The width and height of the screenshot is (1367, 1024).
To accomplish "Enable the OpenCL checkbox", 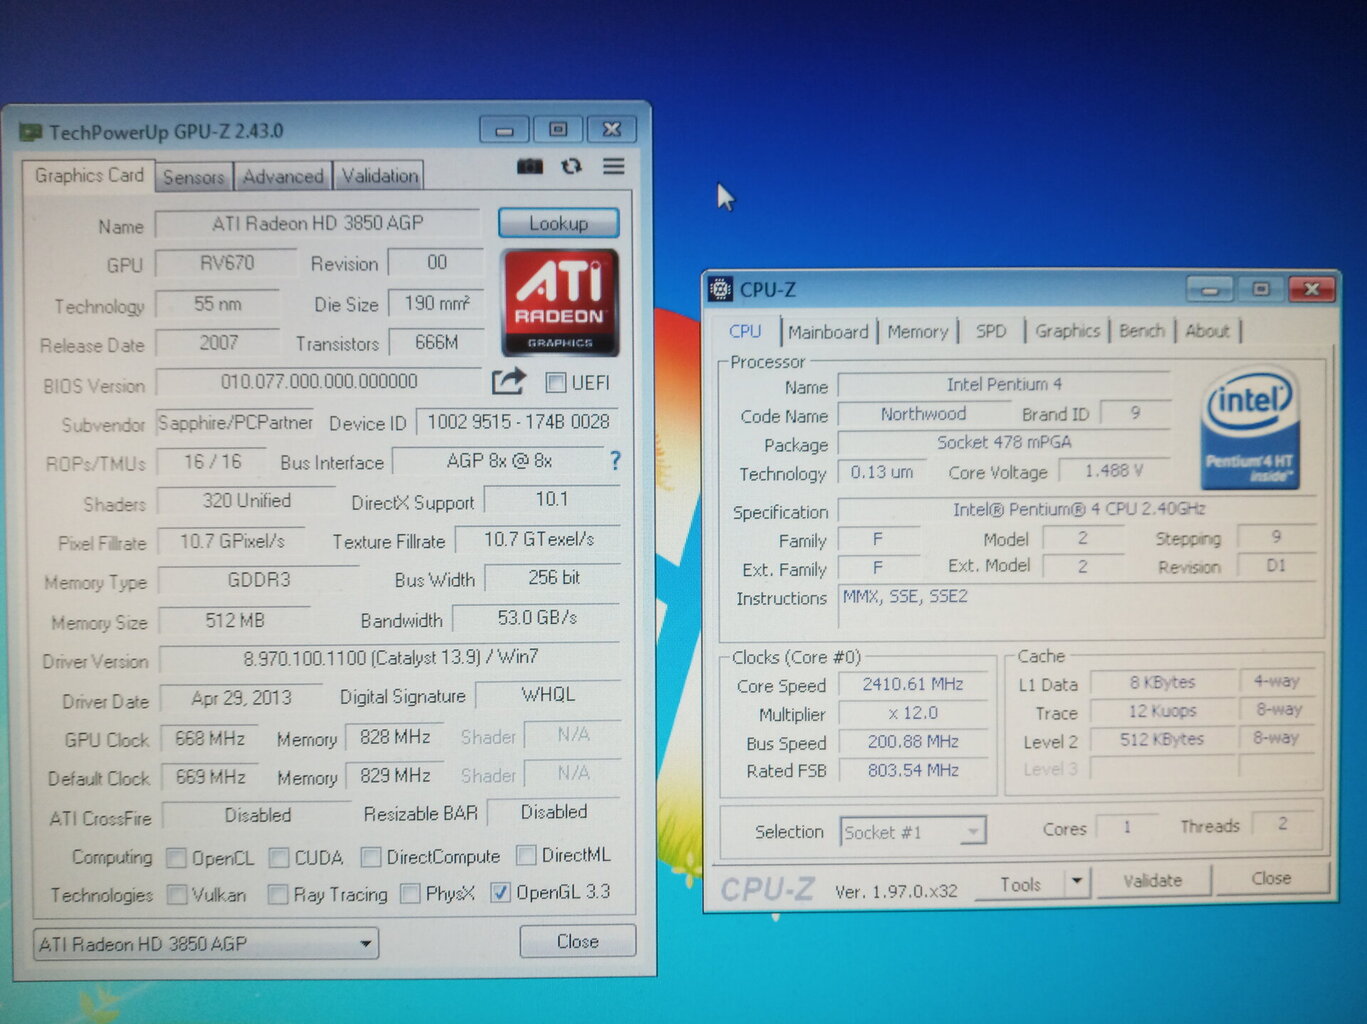I will point(177,858).
